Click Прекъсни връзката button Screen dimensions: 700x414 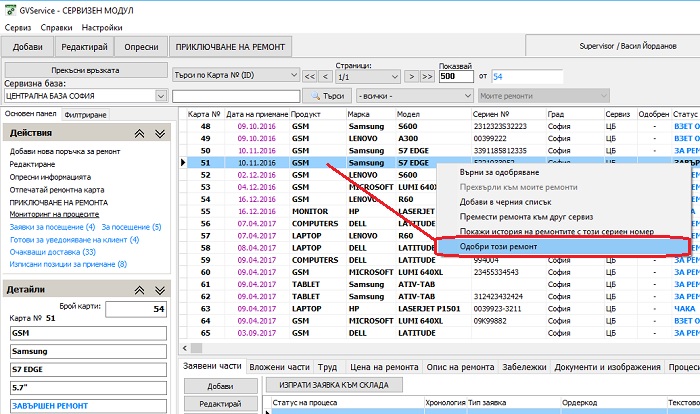(85, 70)
